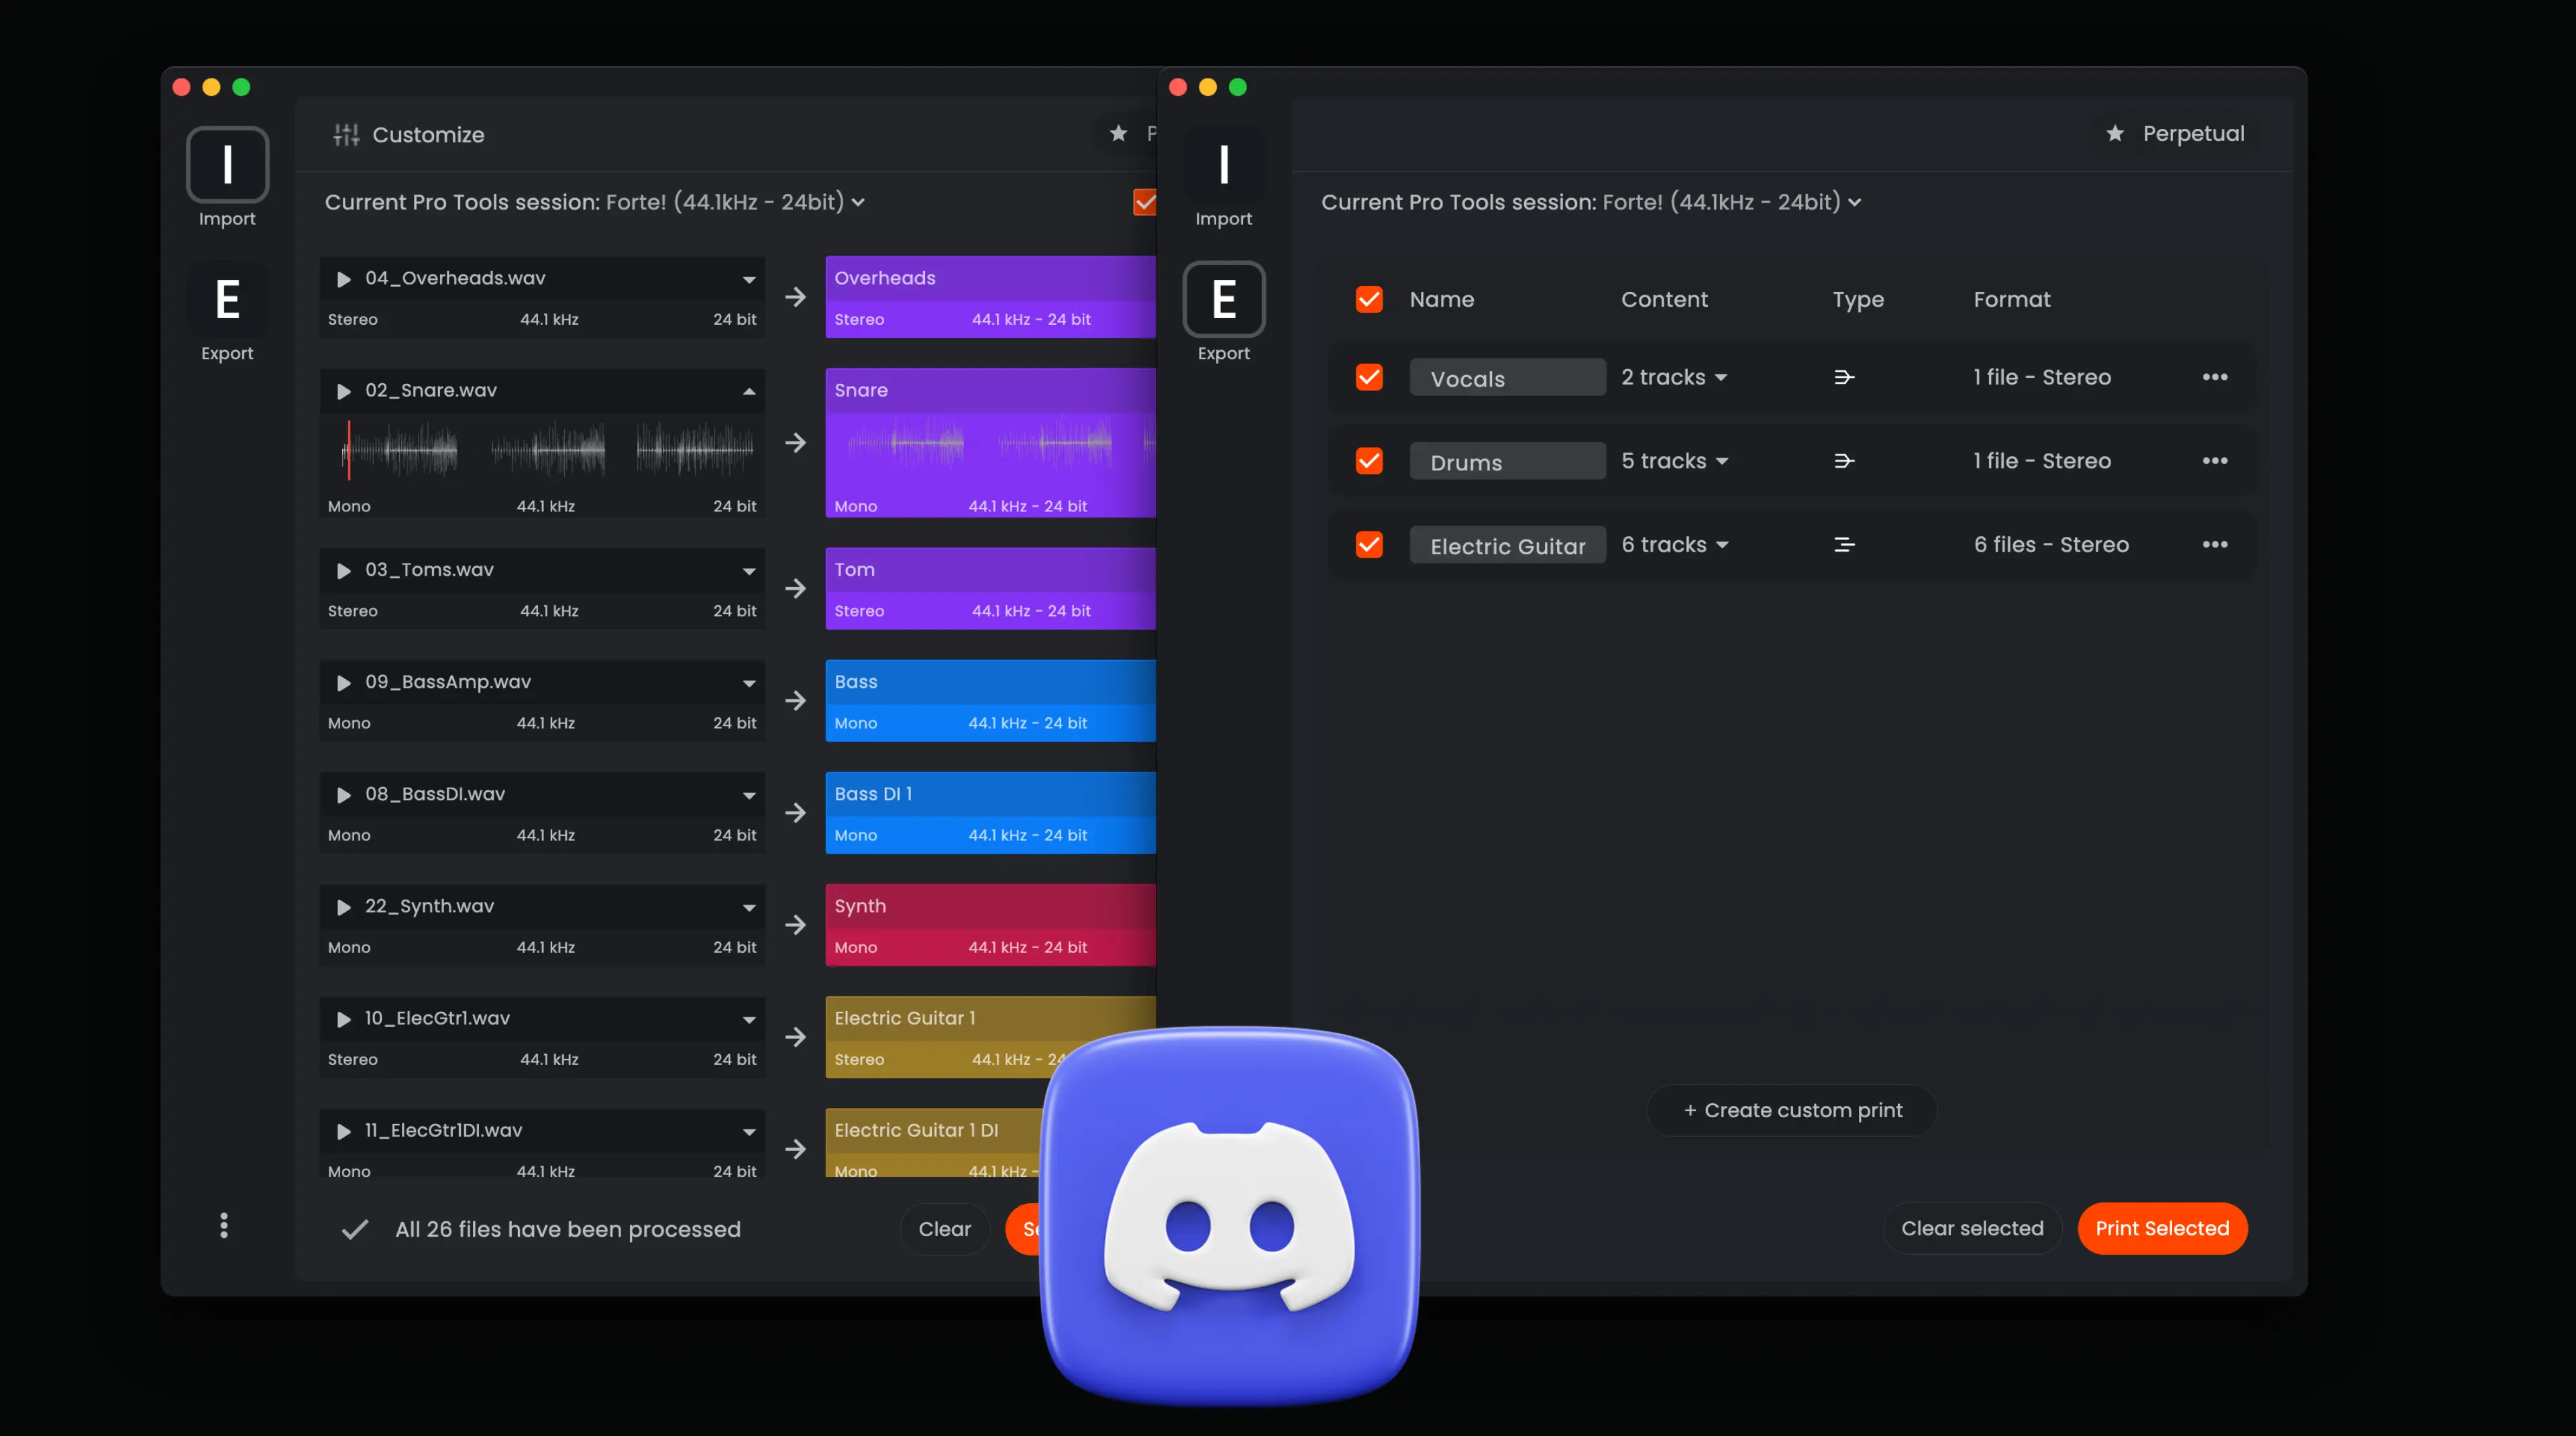Click Create custom print
The image size is (2576, 1436).
tap(1792, 1110)
